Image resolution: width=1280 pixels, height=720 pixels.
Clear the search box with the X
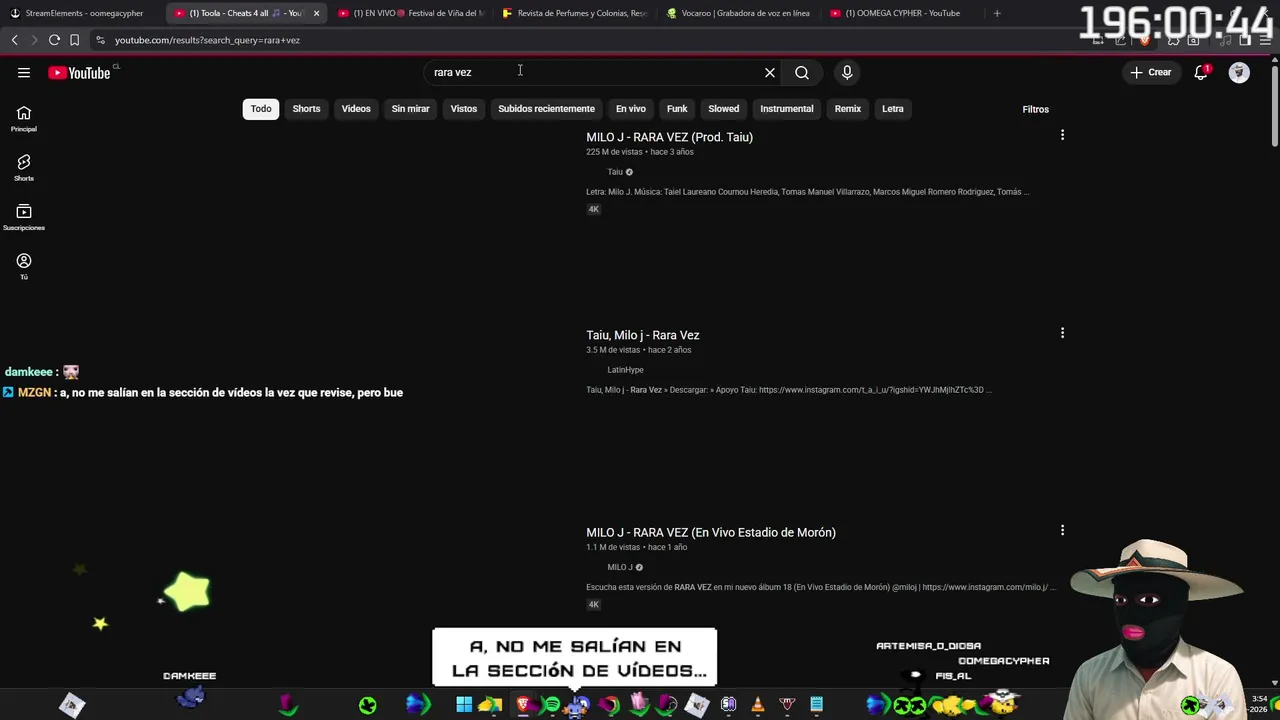click(770, 72)
